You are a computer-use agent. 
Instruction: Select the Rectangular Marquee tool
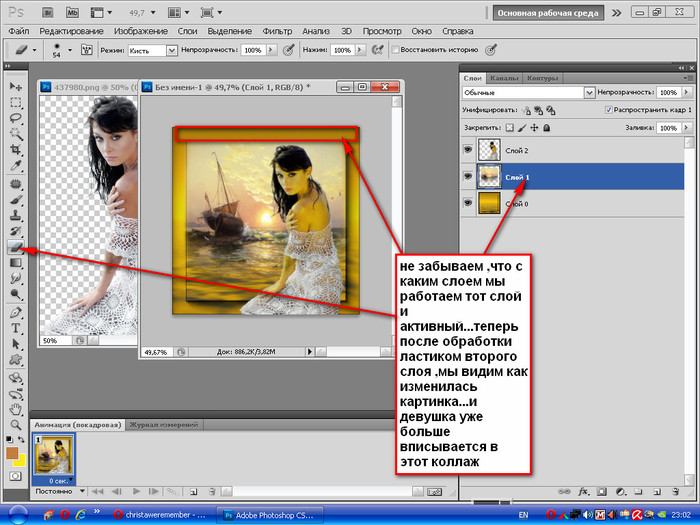tap(16, 102)
